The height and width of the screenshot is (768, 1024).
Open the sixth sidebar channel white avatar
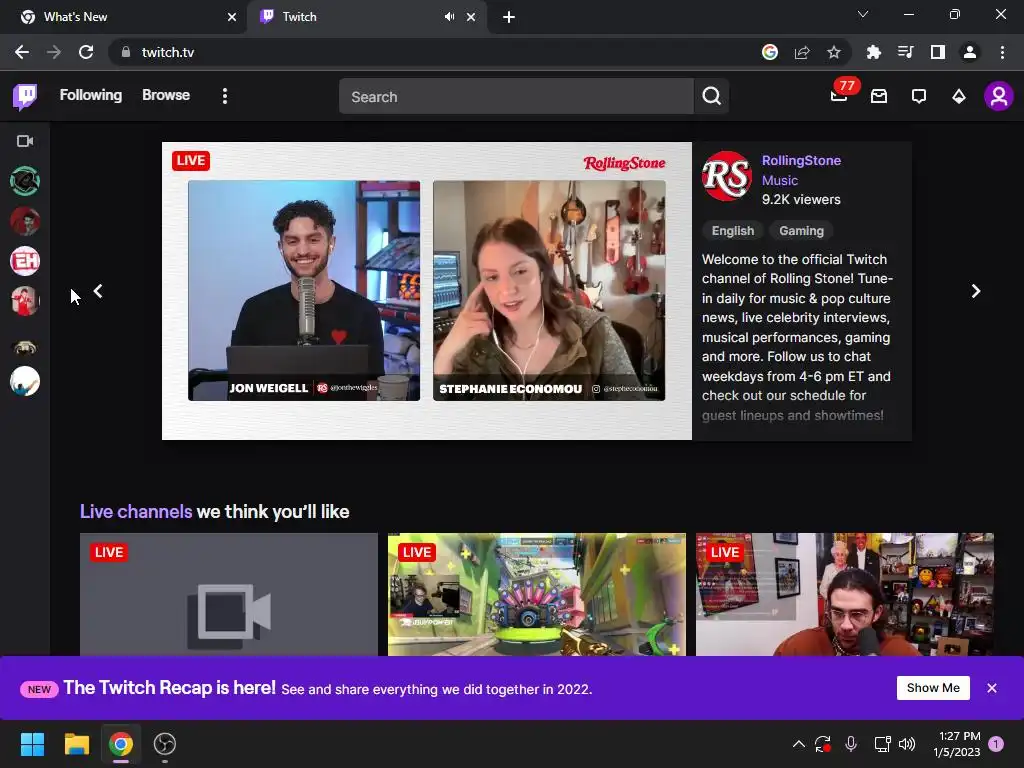(x=25, y=381)
